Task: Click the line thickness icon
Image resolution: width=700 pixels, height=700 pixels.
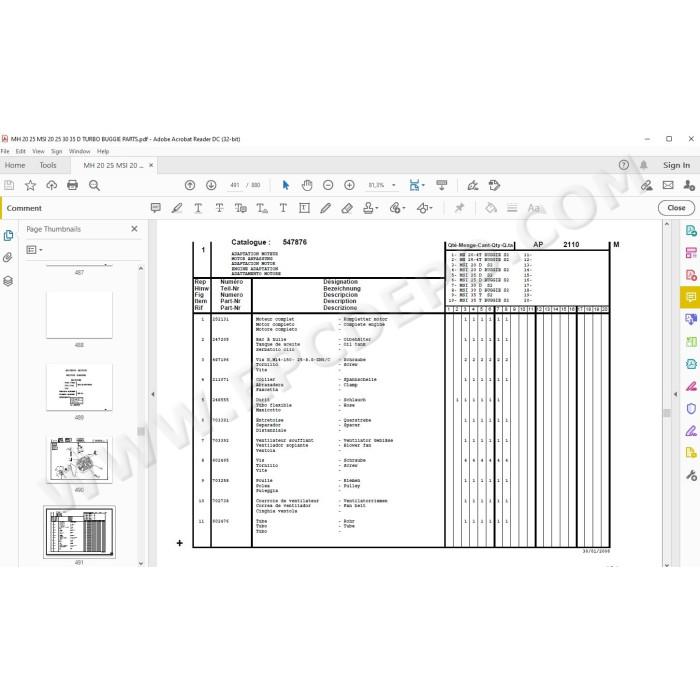Action: click(x=512, y=208)
